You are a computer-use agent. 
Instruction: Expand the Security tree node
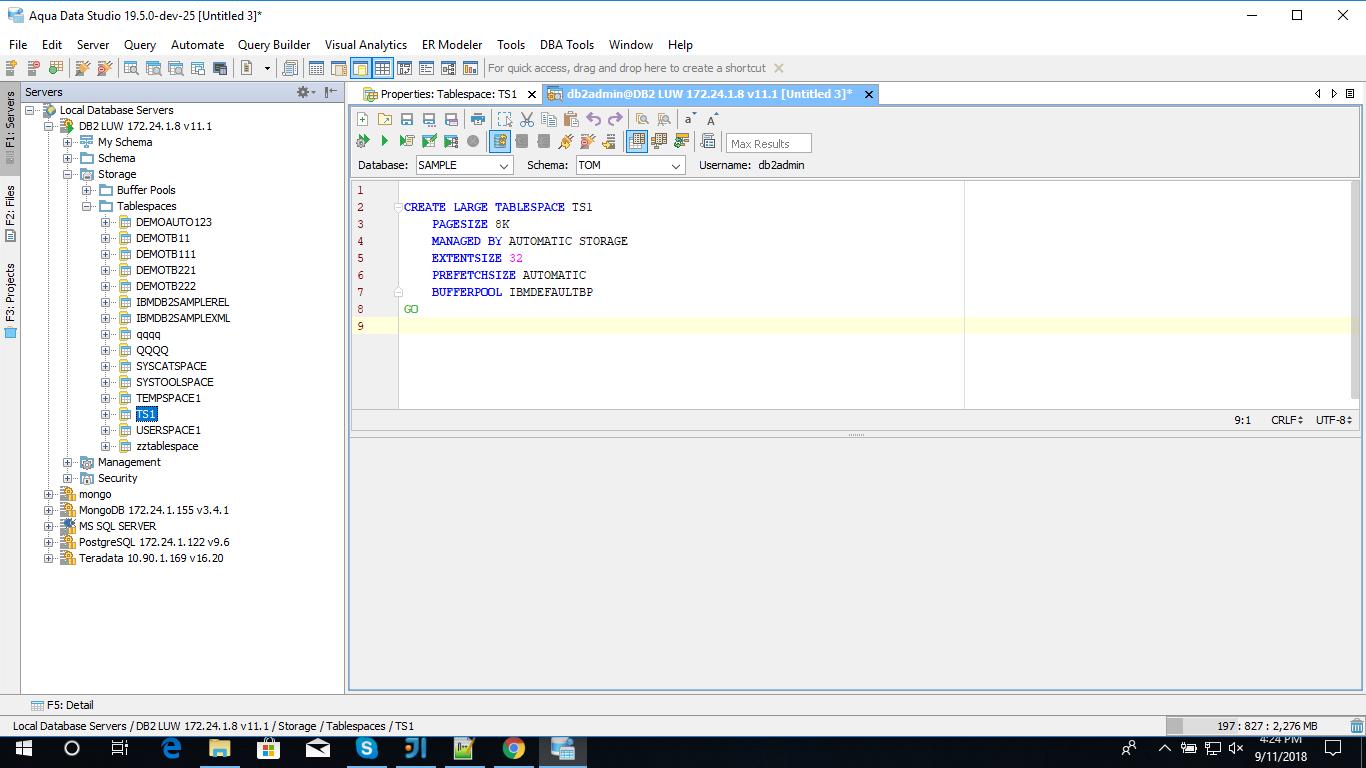pos(68,478)
